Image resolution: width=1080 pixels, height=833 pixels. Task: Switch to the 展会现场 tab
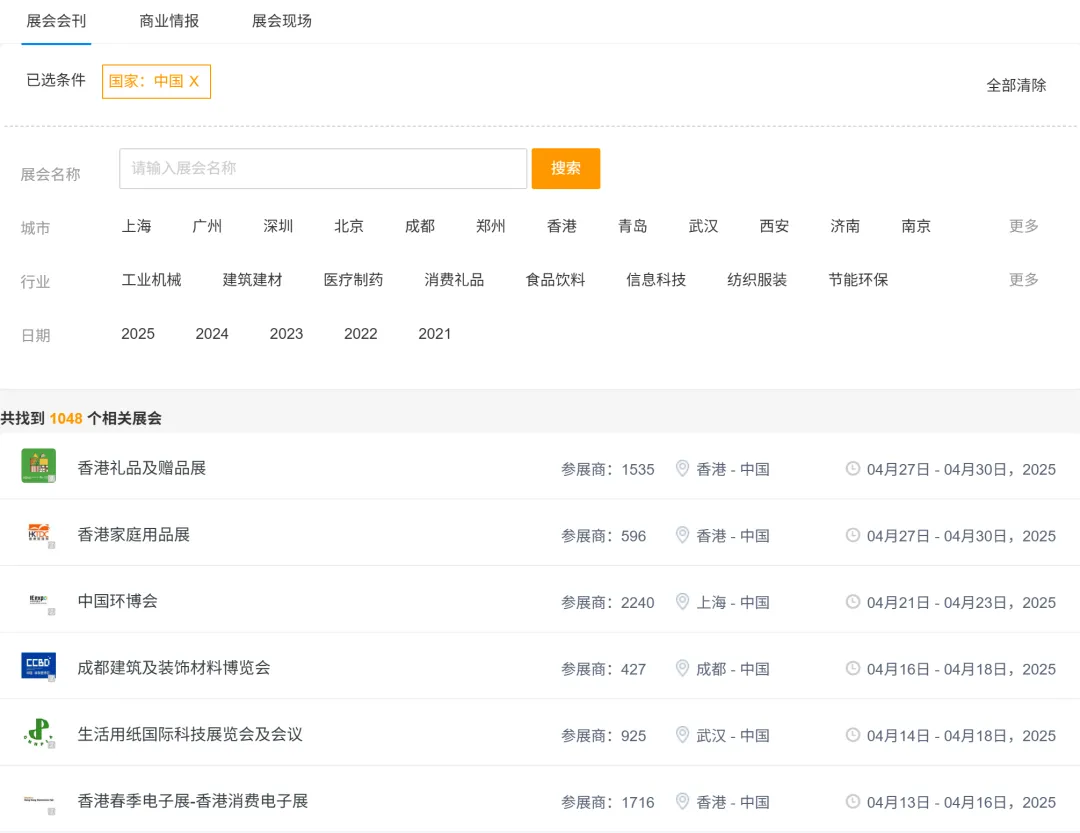(x=282, y=21)
